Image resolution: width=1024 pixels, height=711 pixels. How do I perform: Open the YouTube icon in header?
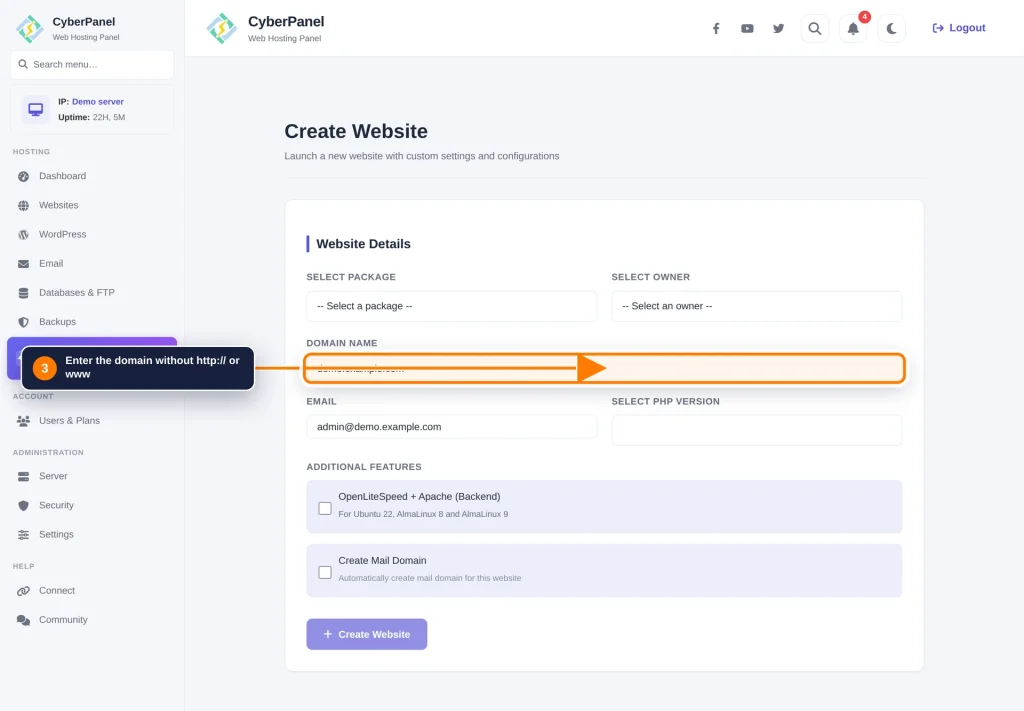(x=747, y=28)
